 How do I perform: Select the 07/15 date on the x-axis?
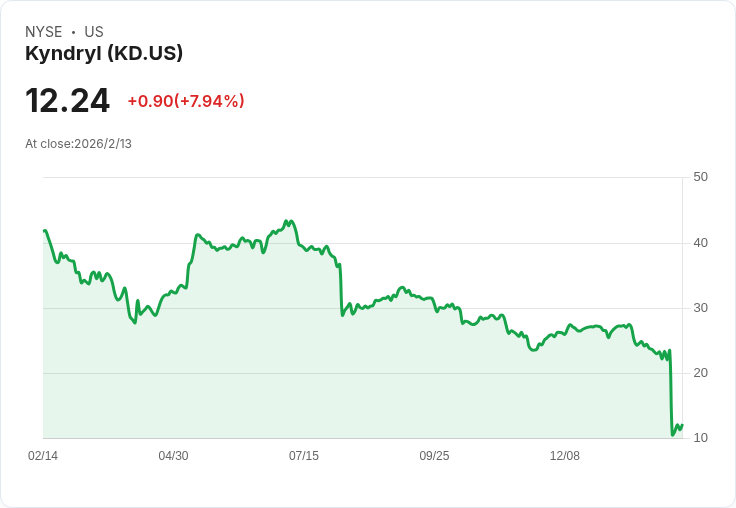point(304,456)
